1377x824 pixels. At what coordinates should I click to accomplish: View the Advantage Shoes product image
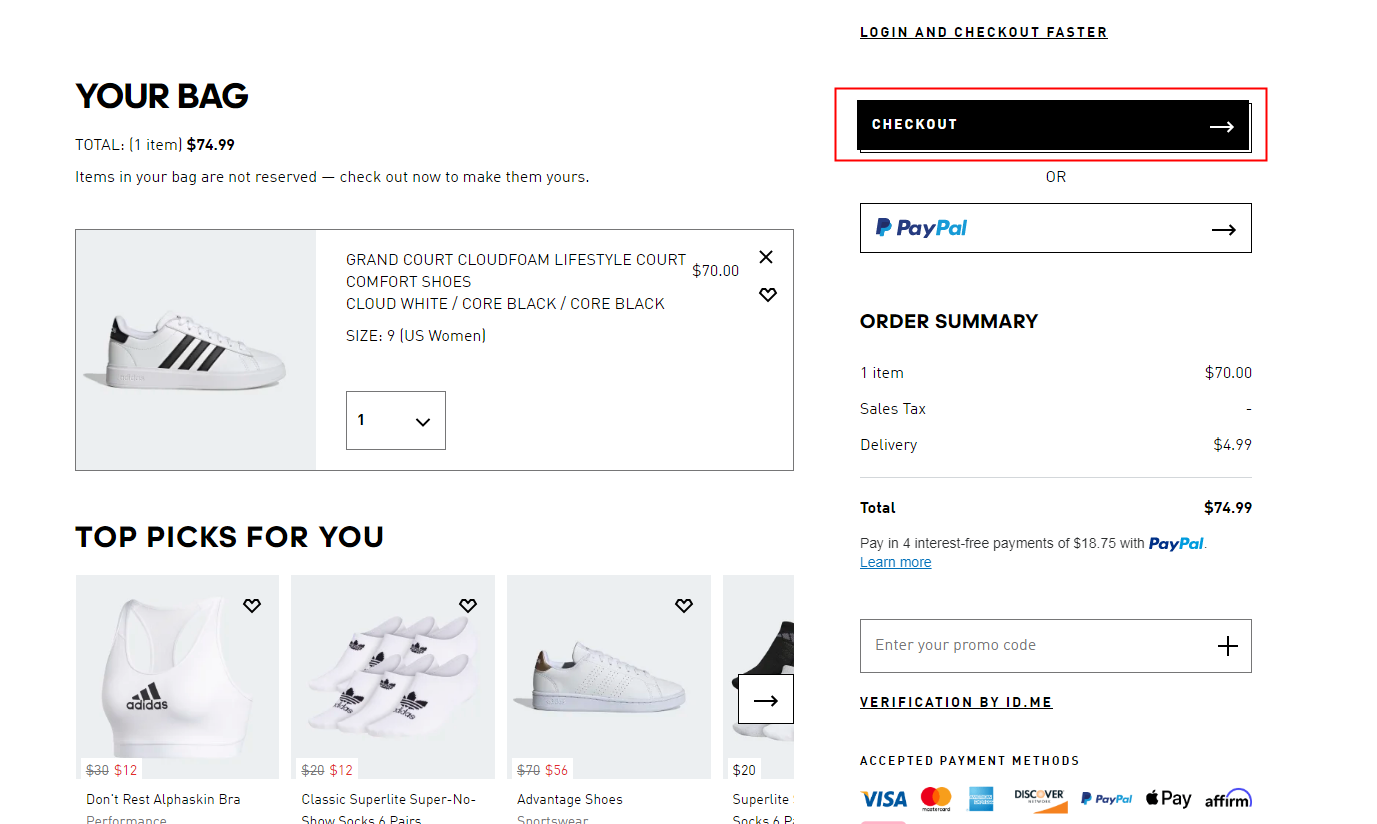pos(609,677)
